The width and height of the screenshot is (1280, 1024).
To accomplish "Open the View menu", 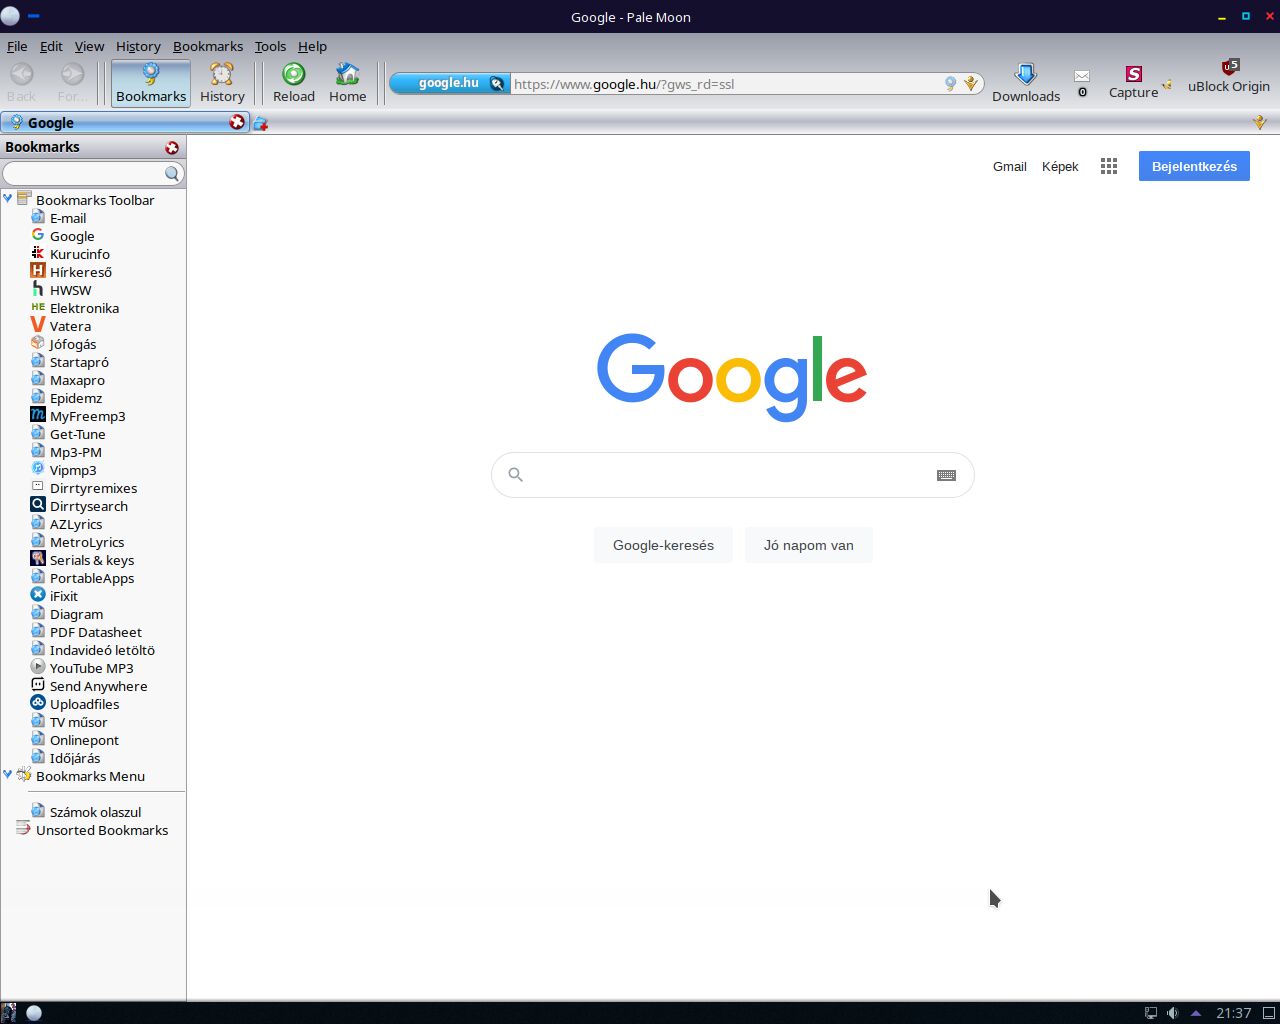I will pyautogui.click(x=89, y=46).
